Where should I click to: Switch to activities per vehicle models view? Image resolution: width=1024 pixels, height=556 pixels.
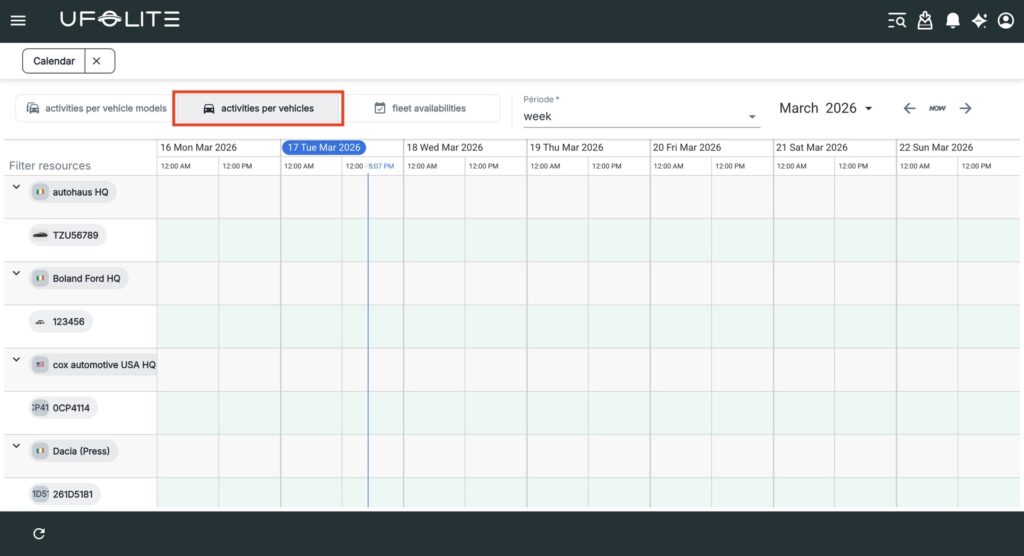point(96,108)
